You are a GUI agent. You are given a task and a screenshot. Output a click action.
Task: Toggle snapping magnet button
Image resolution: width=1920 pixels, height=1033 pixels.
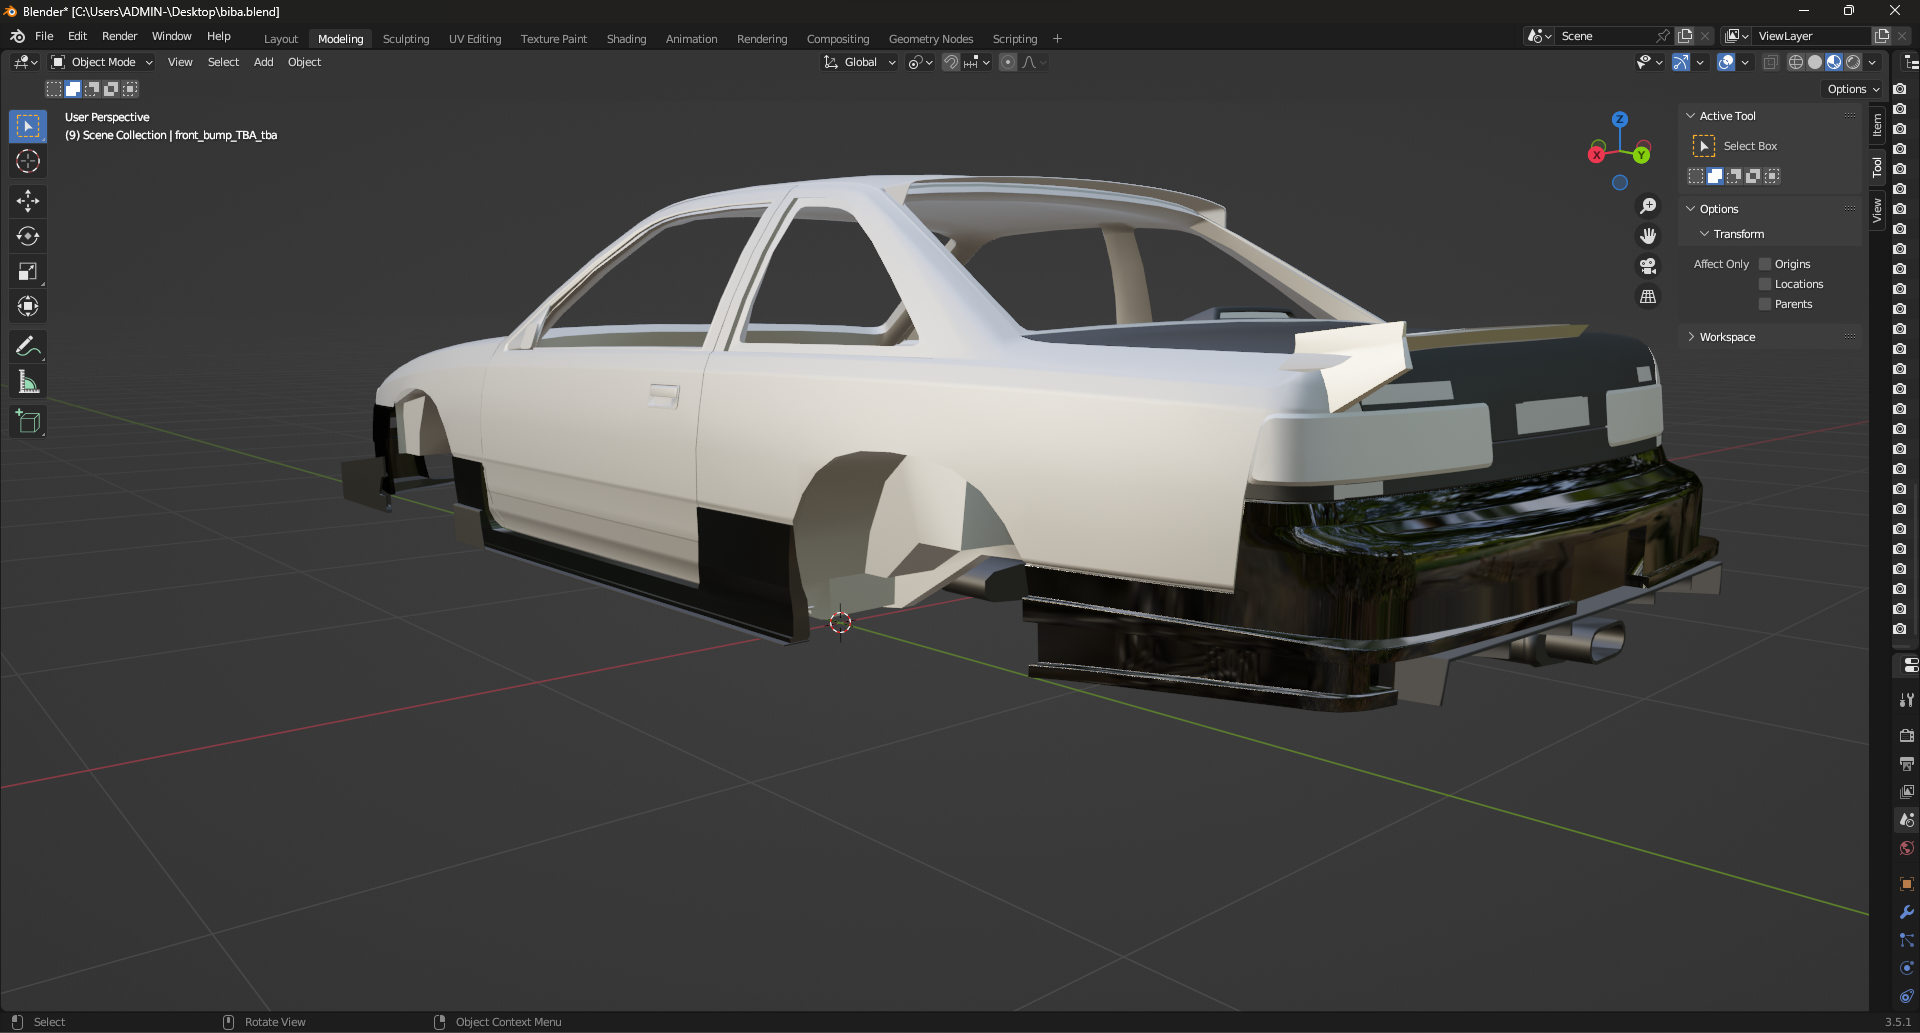pos(951,62)
